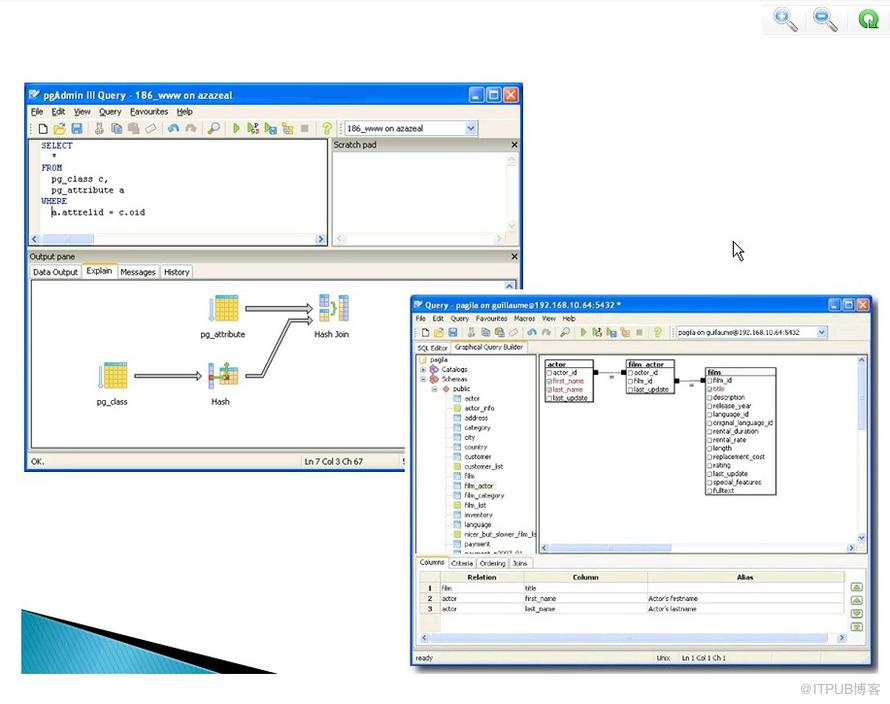Save the query in pgAdmin III Query window
This screenshot has height=704, width=890.
77,129
